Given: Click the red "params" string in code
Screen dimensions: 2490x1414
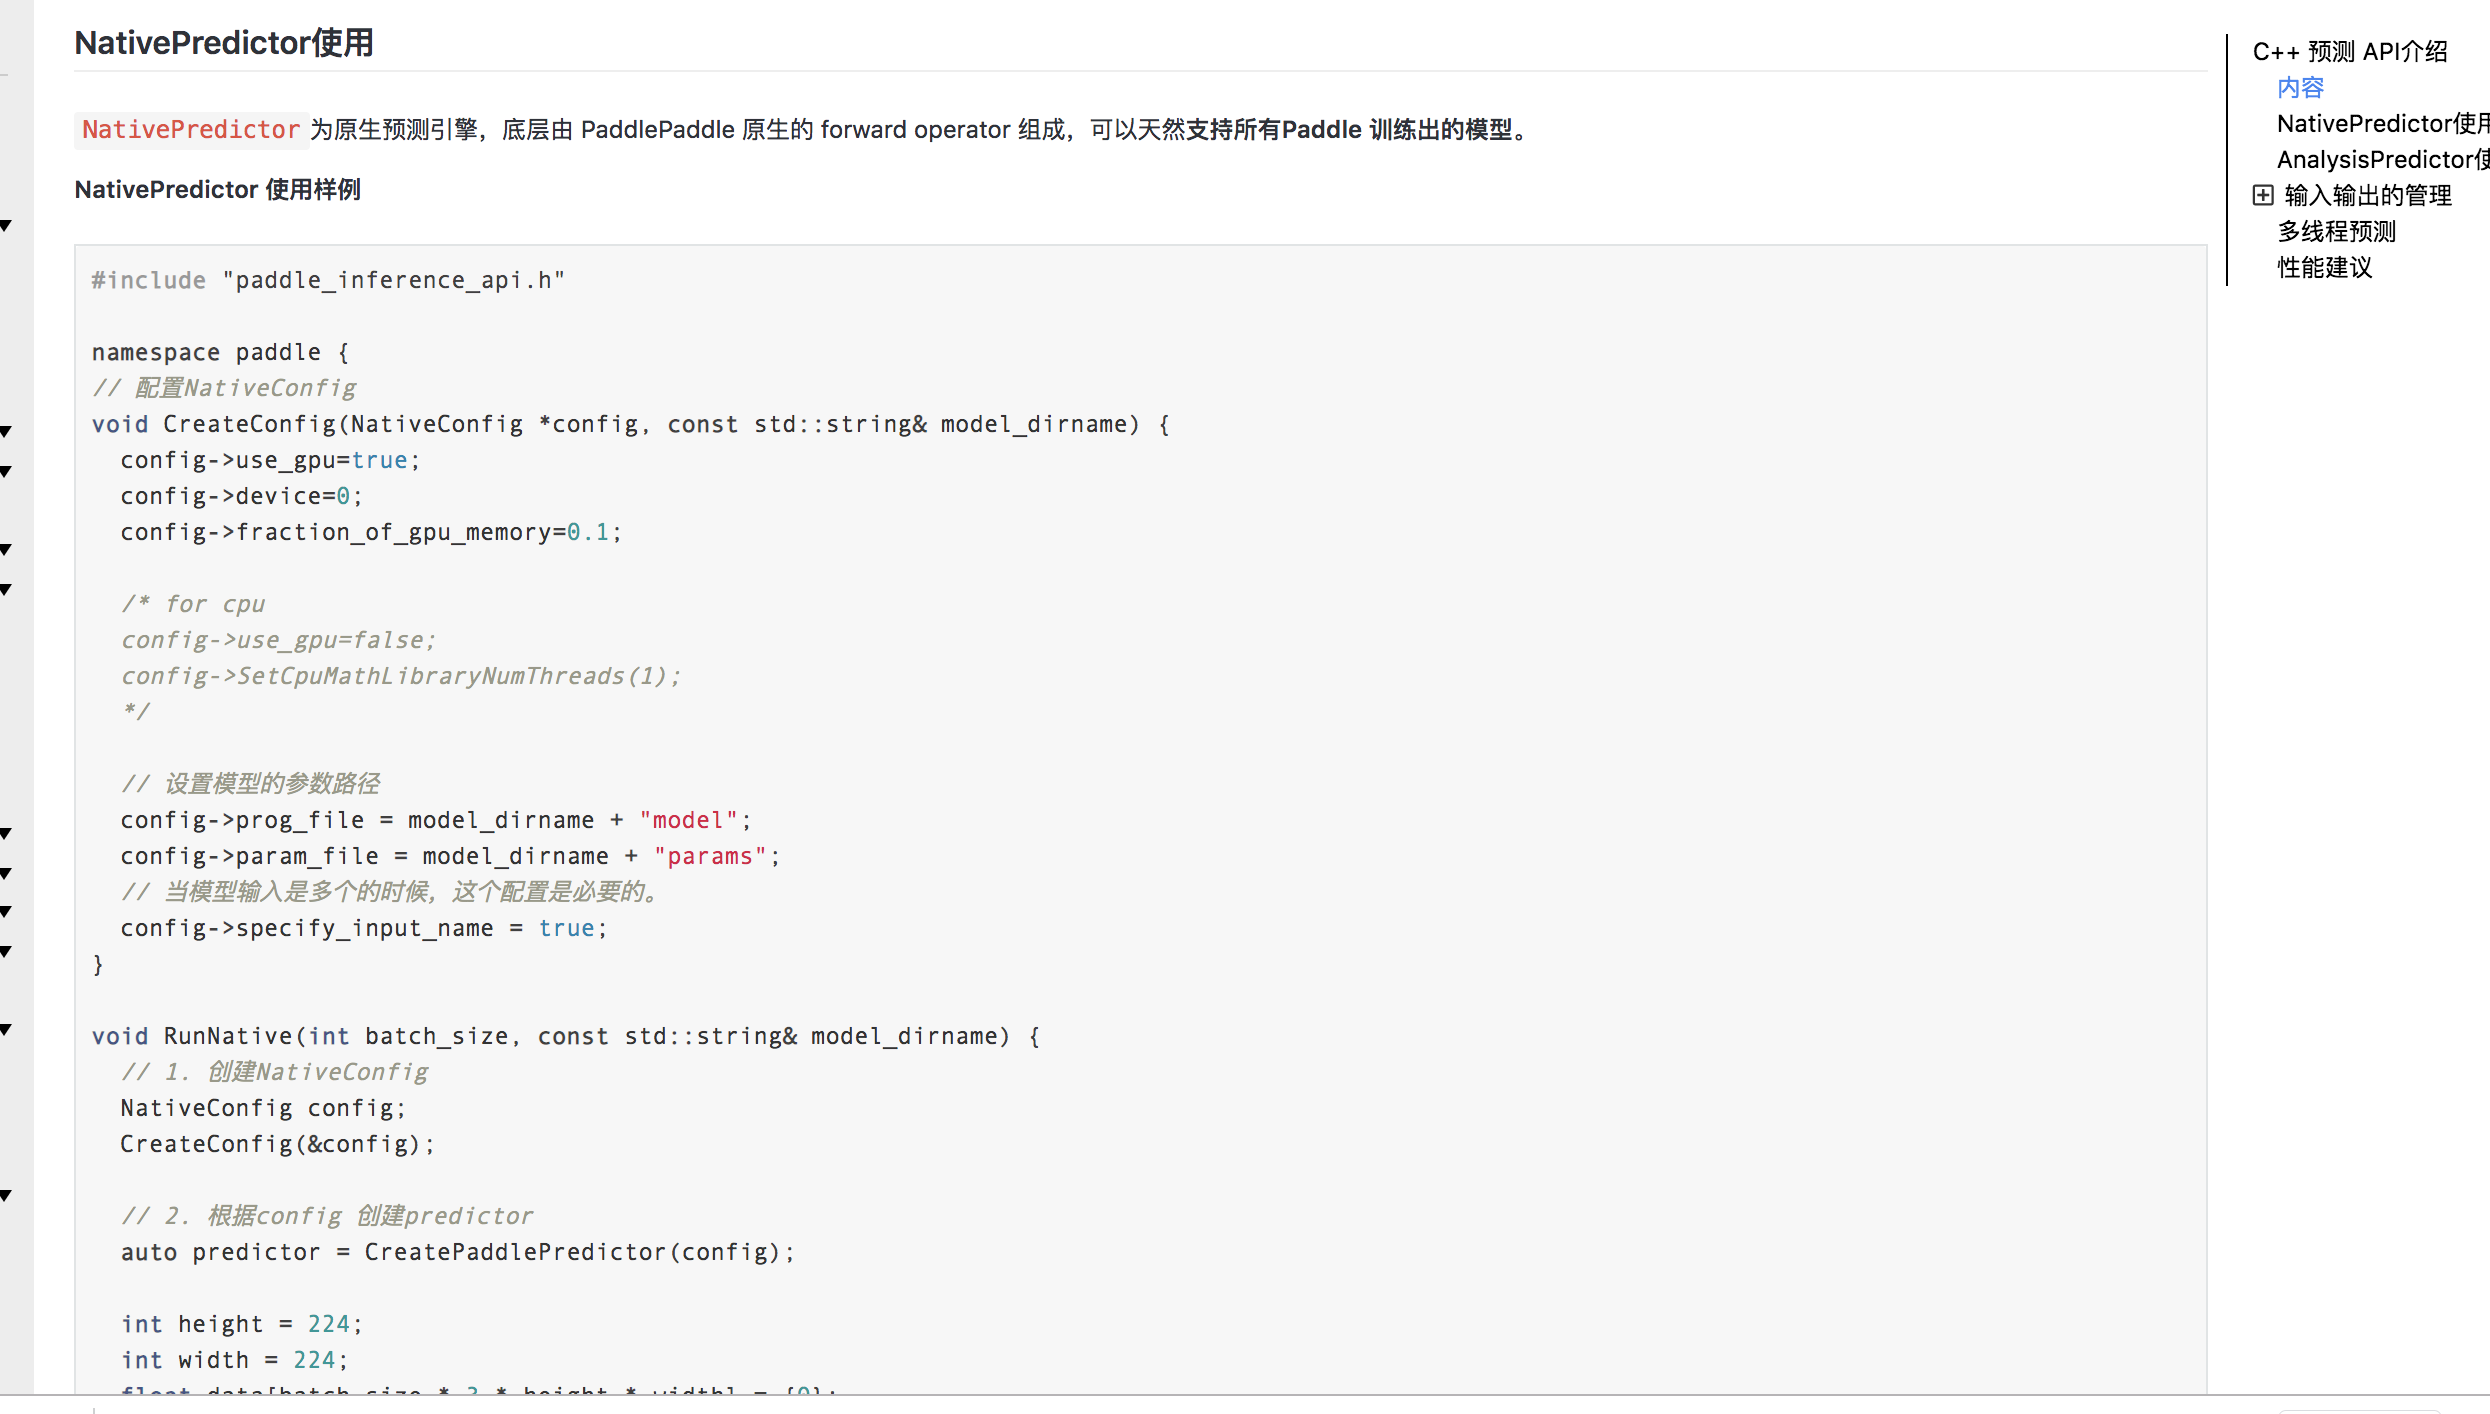Looking at the screenshot, I should pyautogui.click(x=710, y=857).
